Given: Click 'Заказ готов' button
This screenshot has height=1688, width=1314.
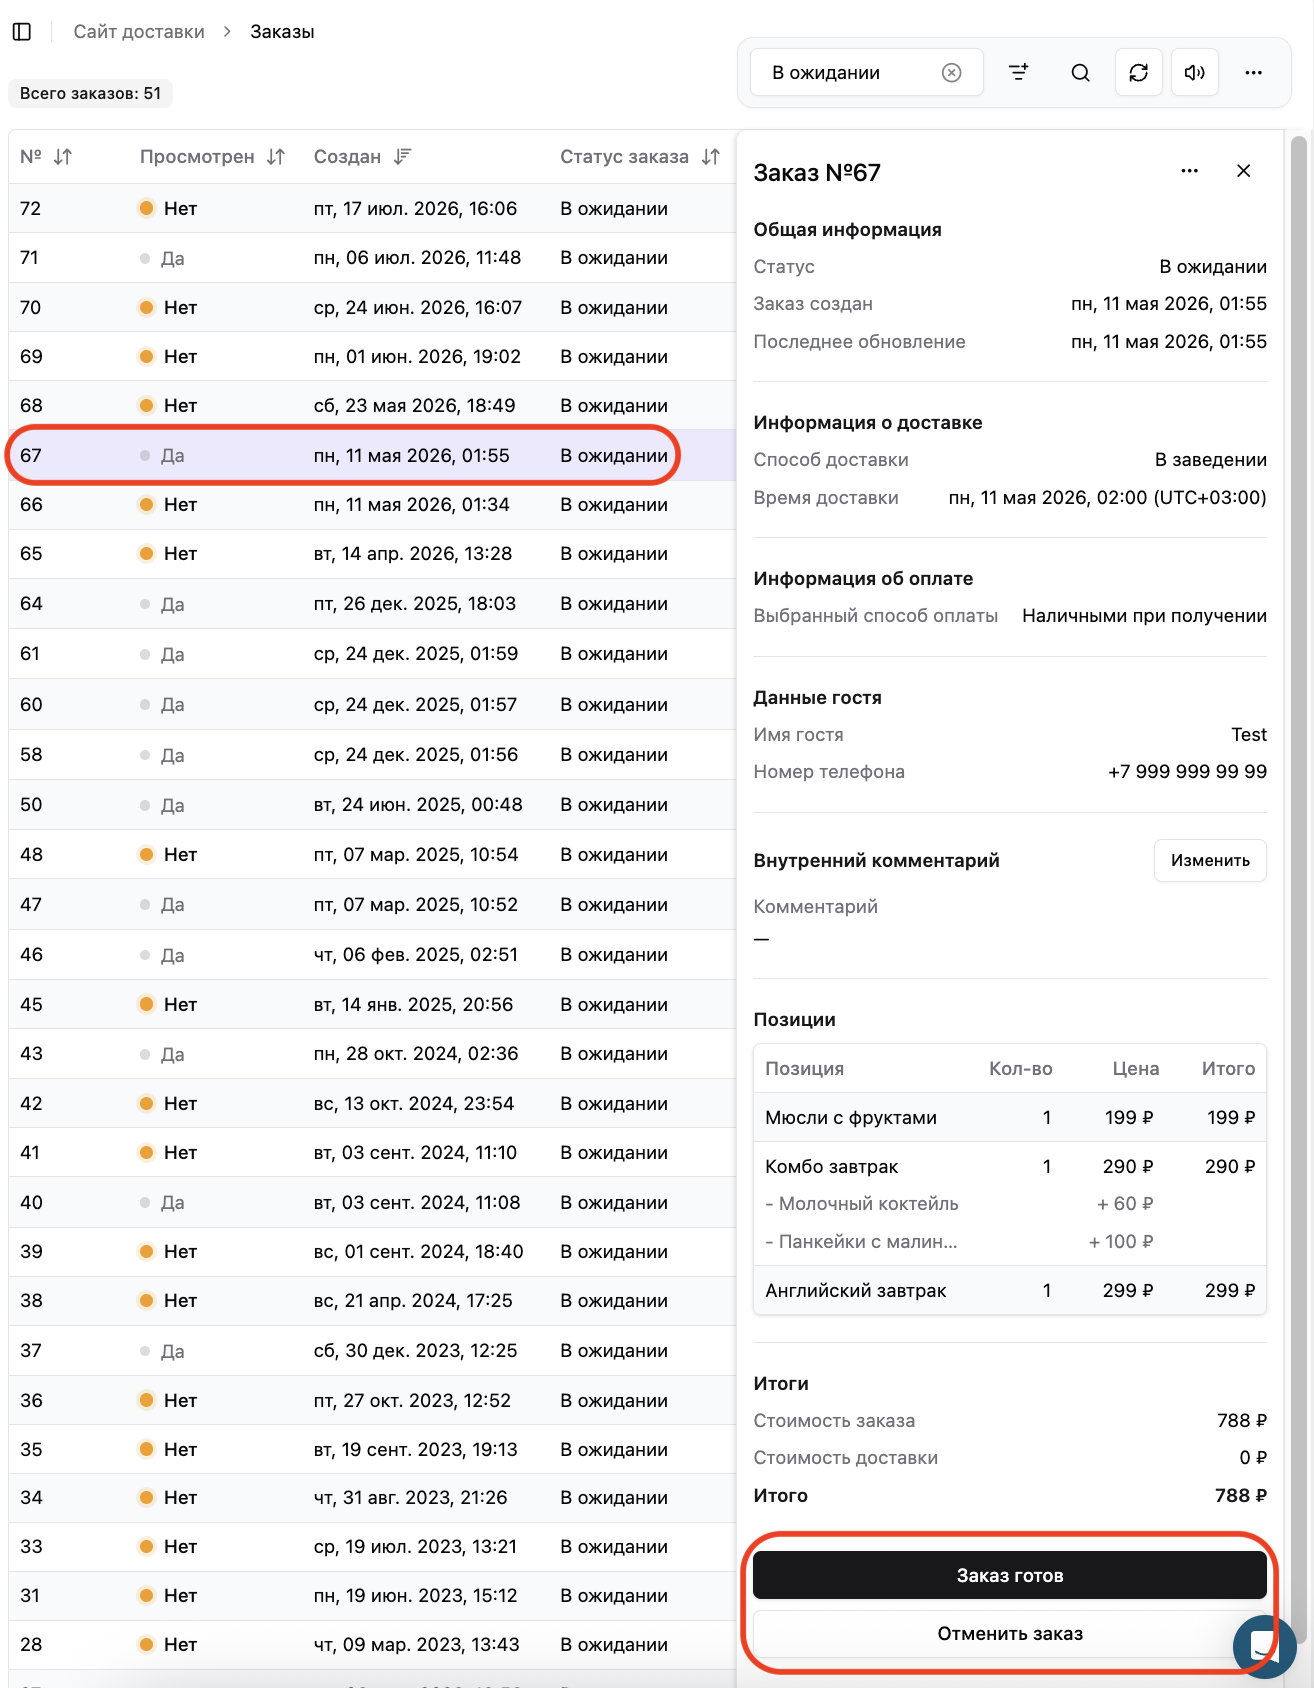Looking at the screenshot, I should pos(1009,1575).
